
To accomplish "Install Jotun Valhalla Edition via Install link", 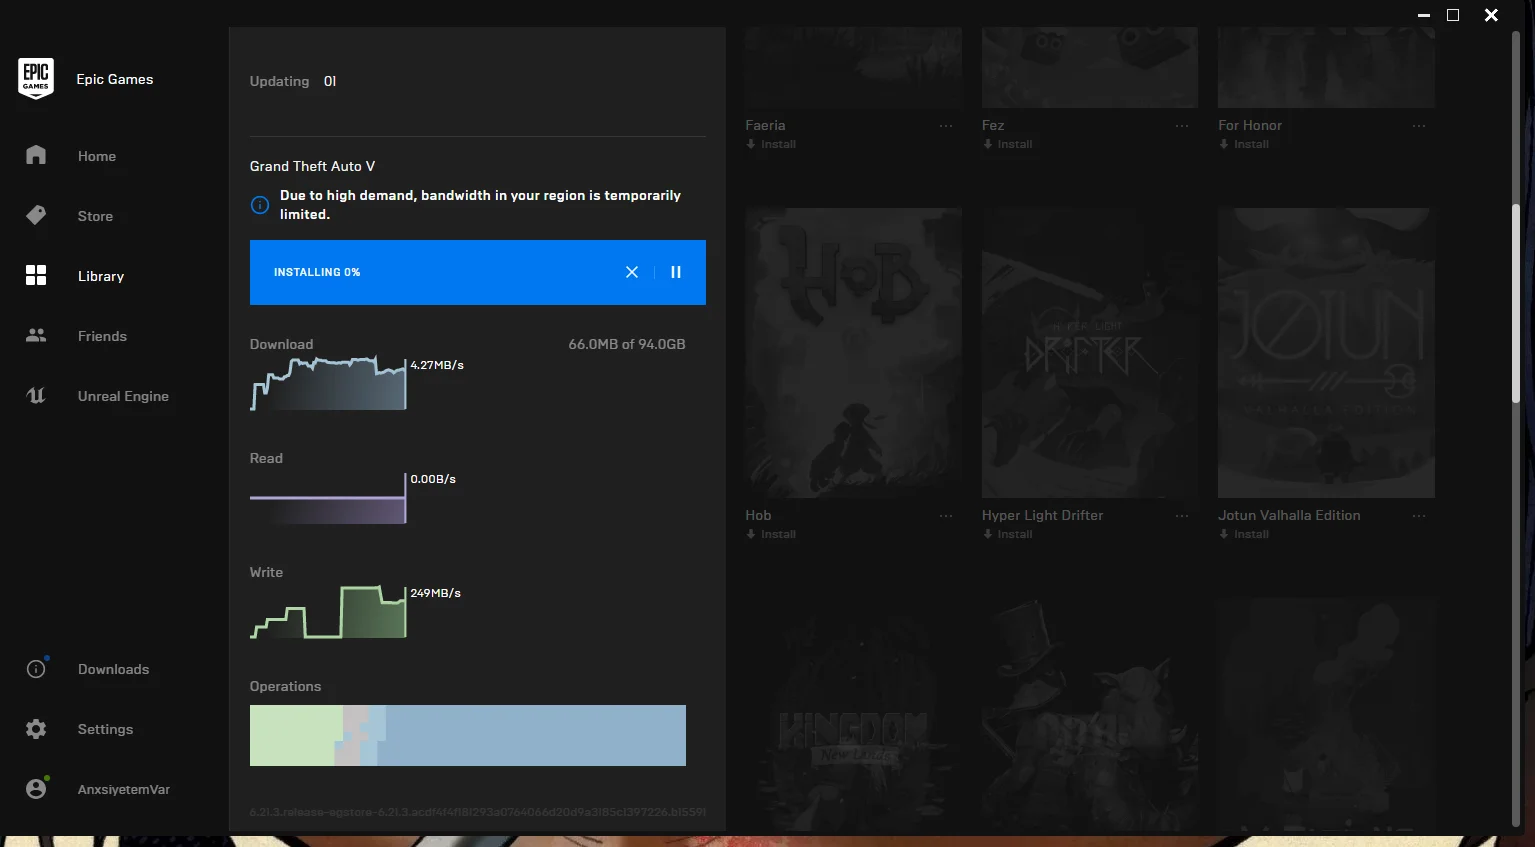I will tap(1244, 534).
